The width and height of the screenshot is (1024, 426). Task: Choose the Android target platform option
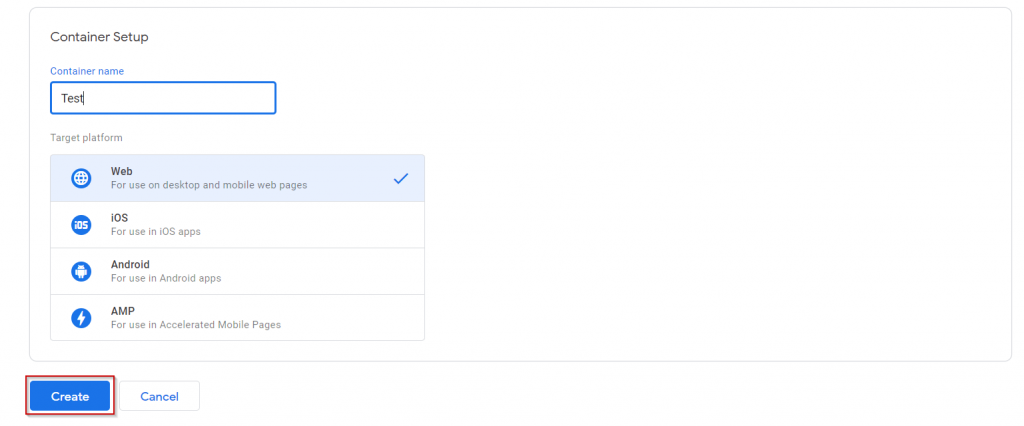(238, 271)
